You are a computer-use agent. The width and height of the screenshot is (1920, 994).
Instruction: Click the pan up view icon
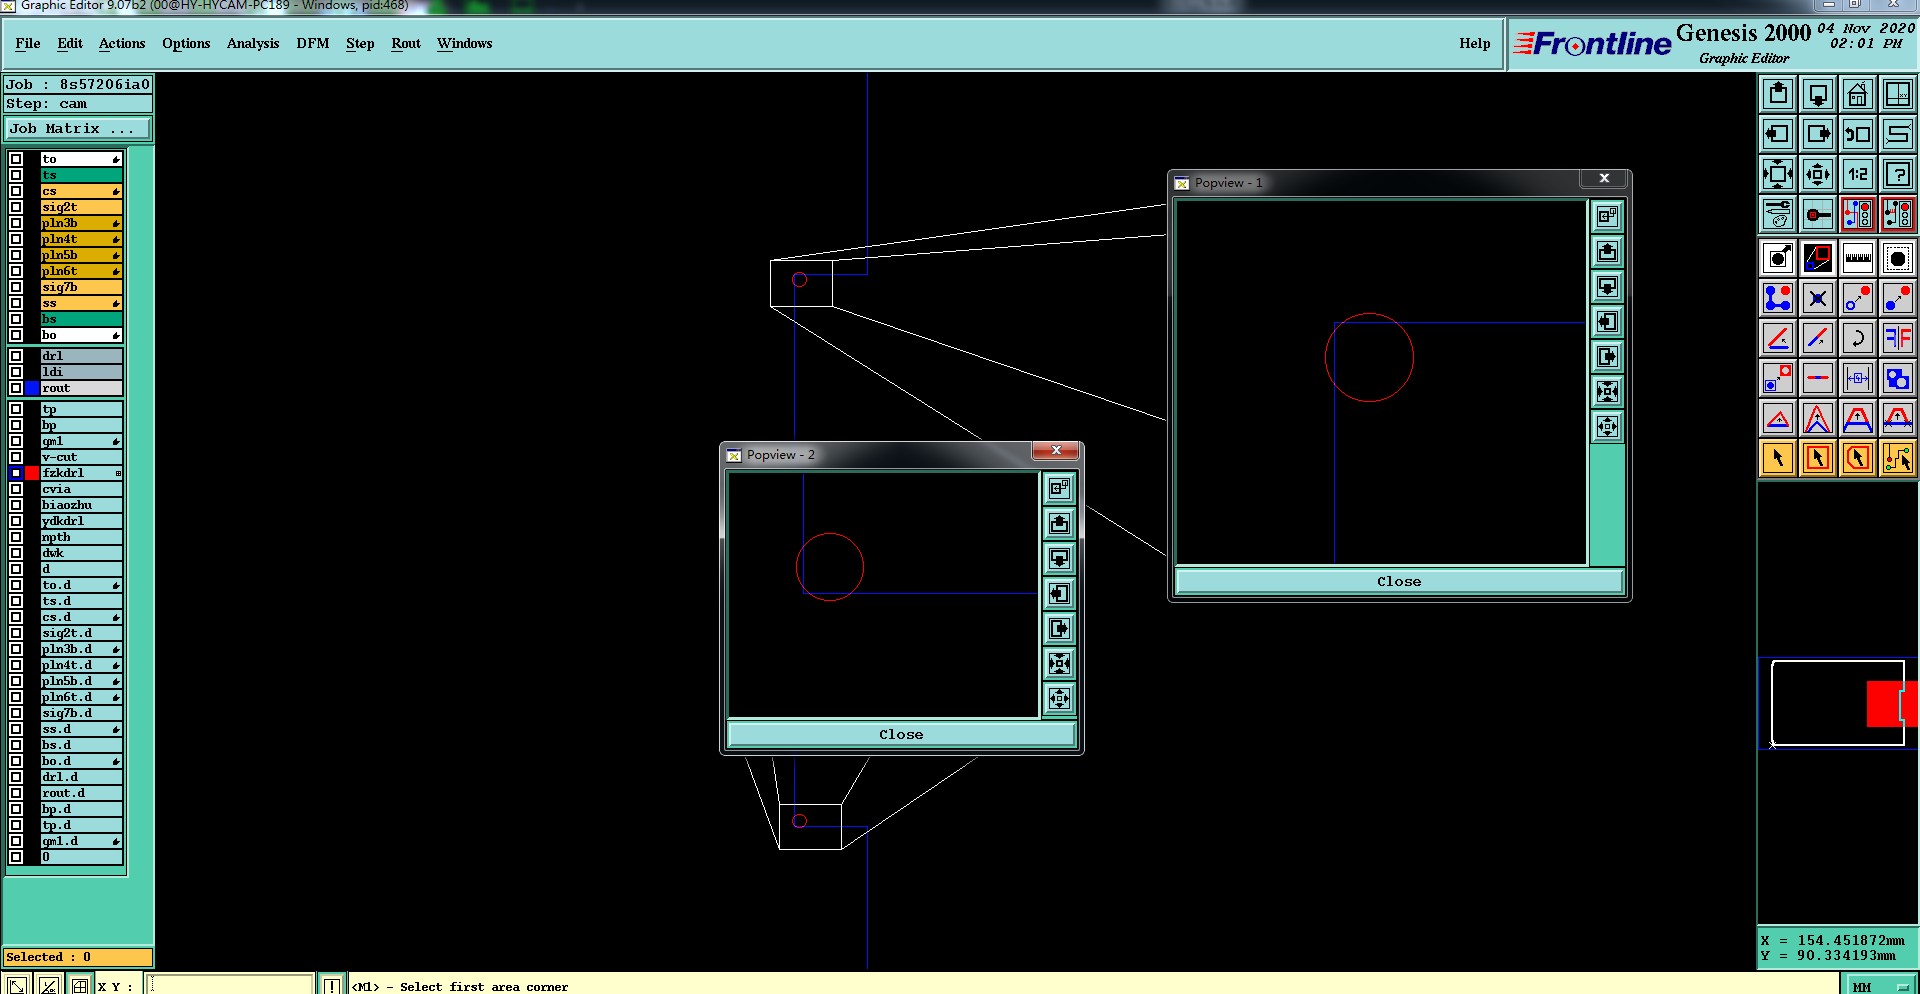(1778, 94)
